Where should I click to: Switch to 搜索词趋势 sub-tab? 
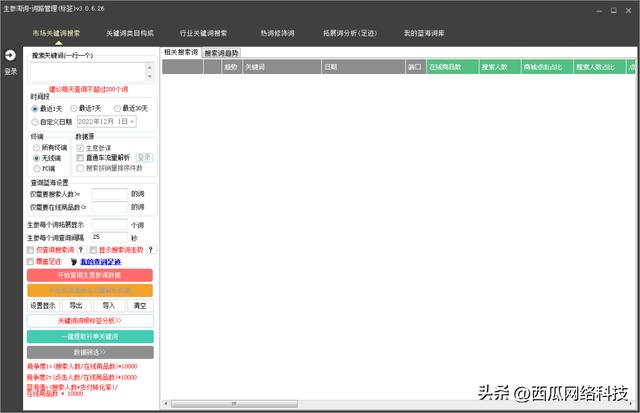pos(221,53)
